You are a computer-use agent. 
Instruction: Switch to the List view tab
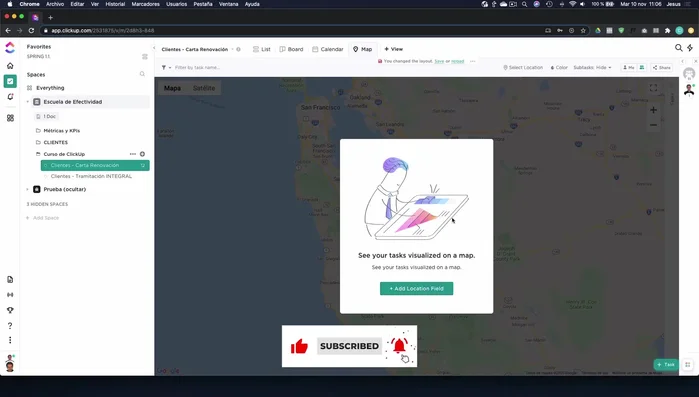pos(262,49)
